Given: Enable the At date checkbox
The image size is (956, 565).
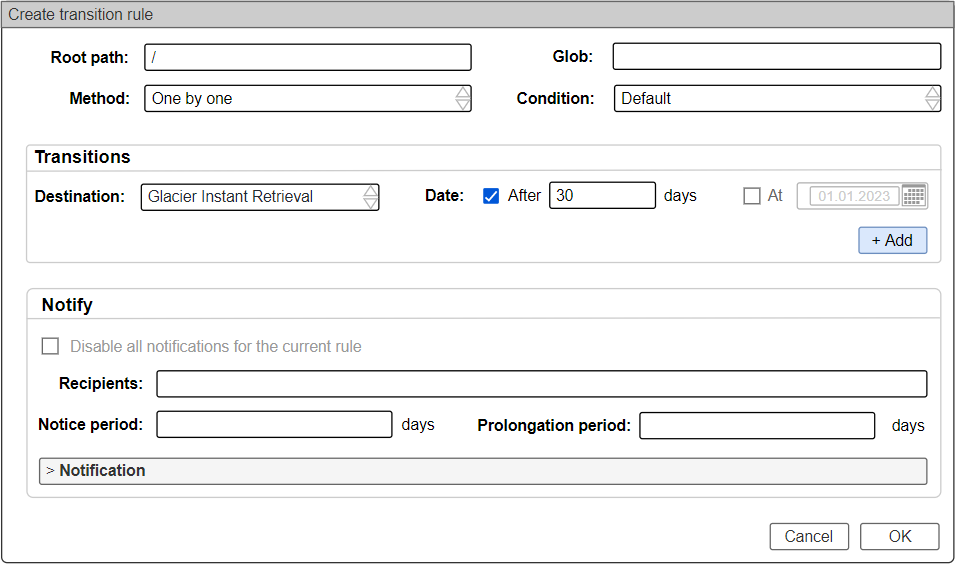Looking at the screenshot, I should point(752,196).
